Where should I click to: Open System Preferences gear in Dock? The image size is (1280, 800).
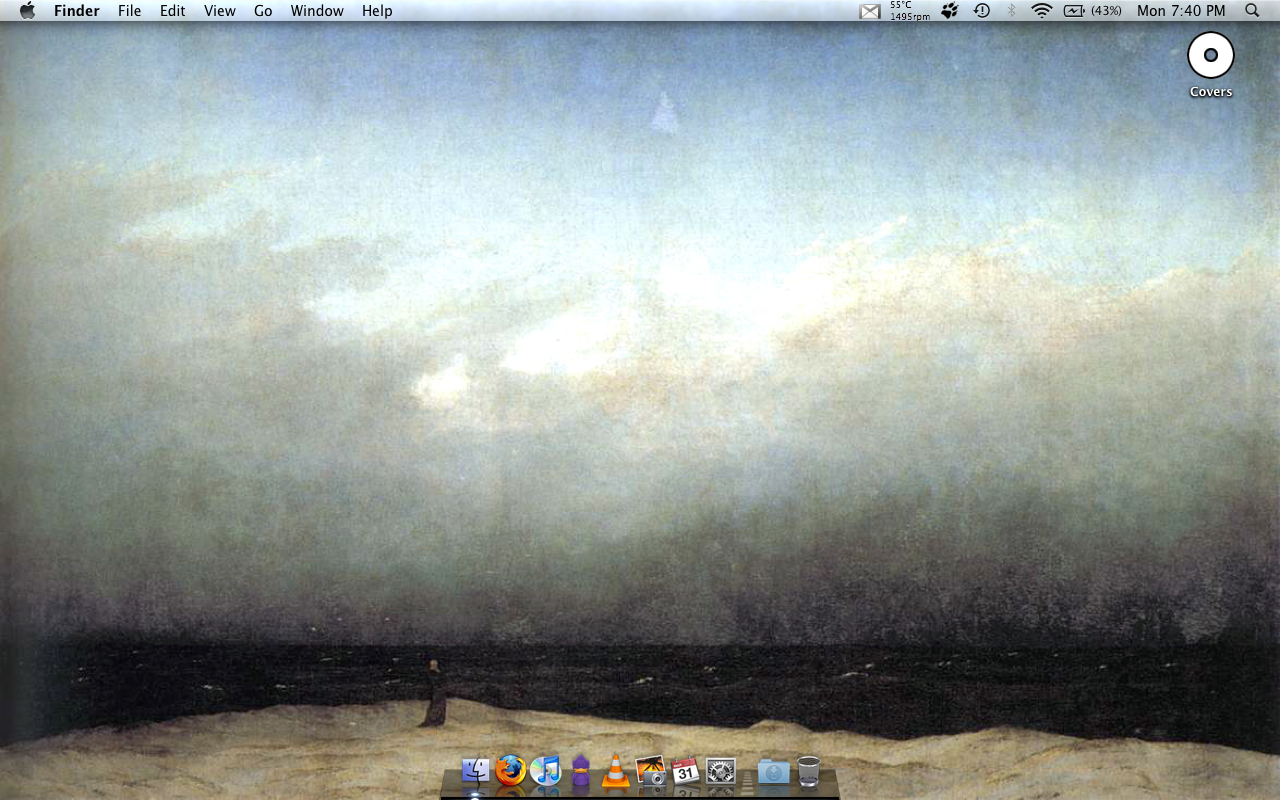721,771
